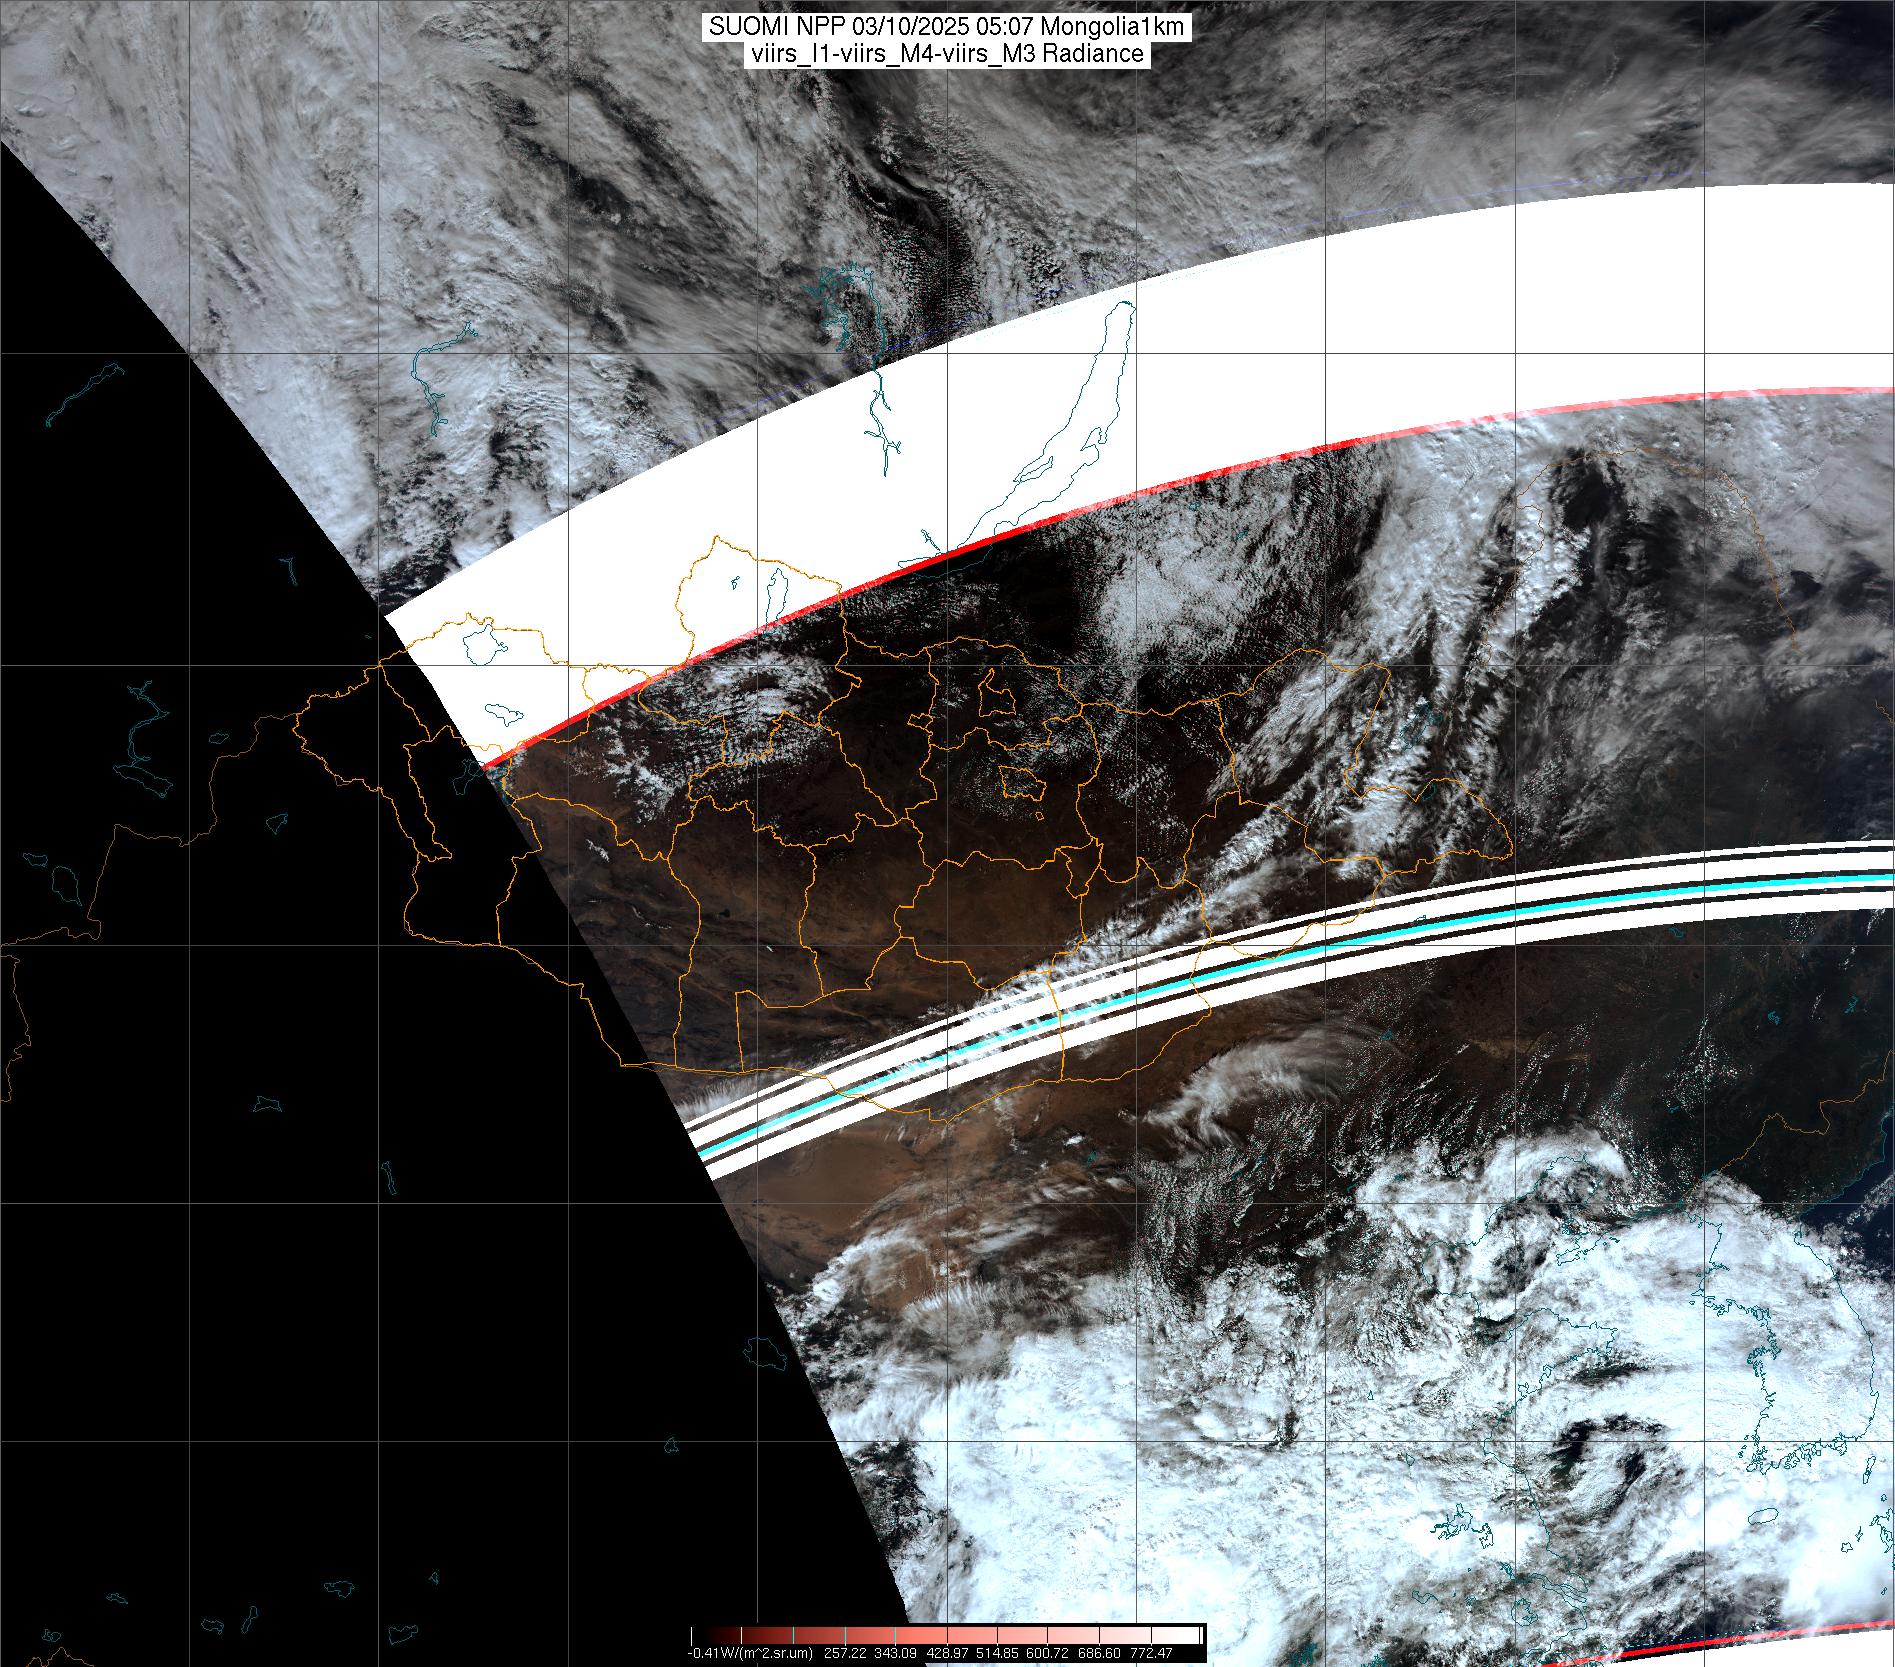Image resolution: width=1895 pixels, height=1667 pixels.
Task: Click the "-0.41W/(m^2.sr.um)" color bar label
Action: [750, 1653]
